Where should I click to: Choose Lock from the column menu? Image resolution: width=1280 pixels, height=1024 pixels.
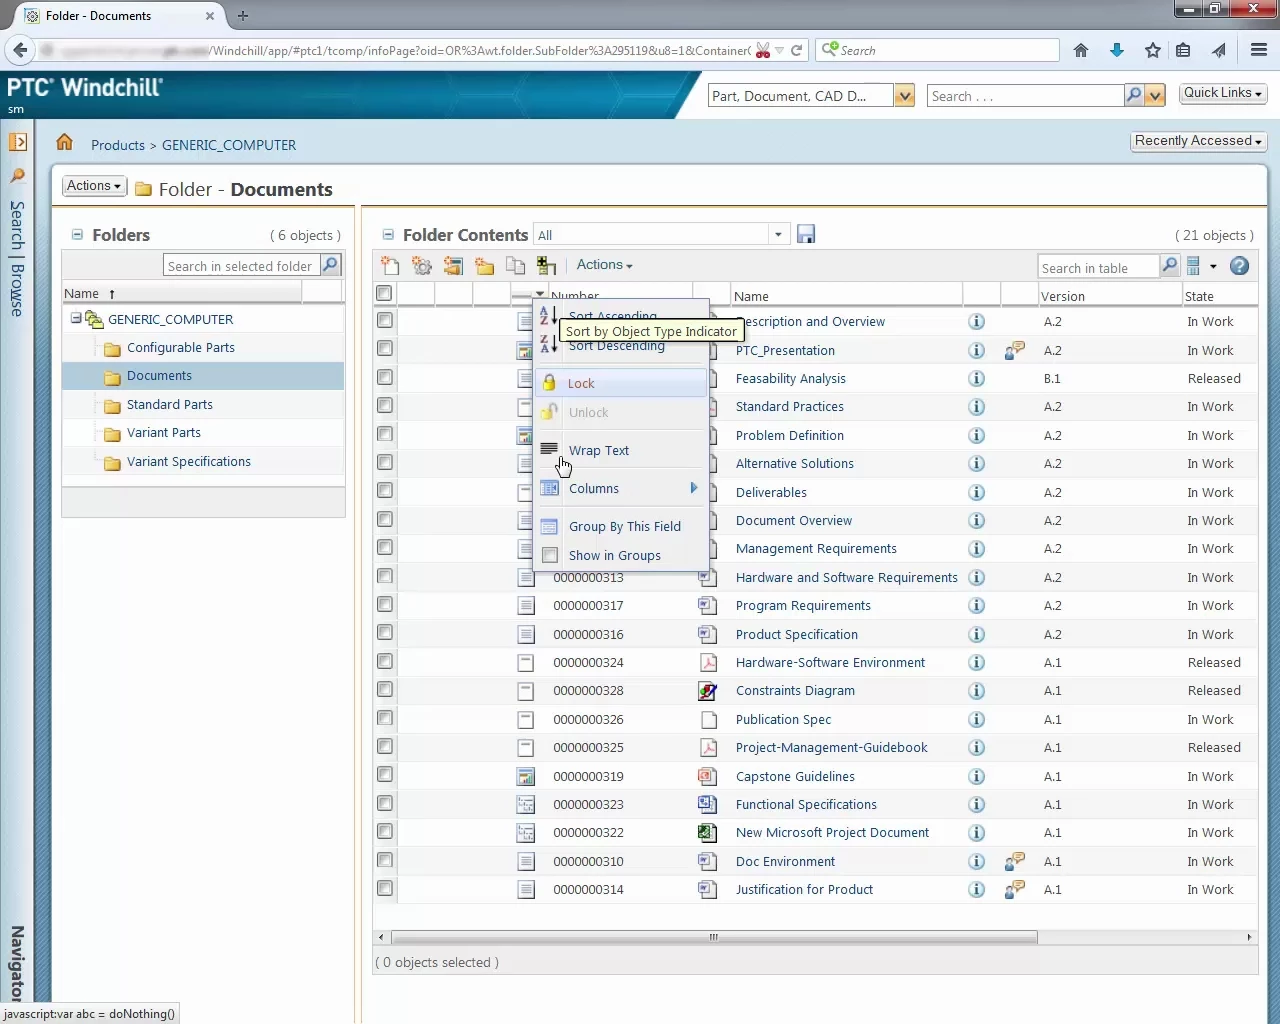coord(620,383)
